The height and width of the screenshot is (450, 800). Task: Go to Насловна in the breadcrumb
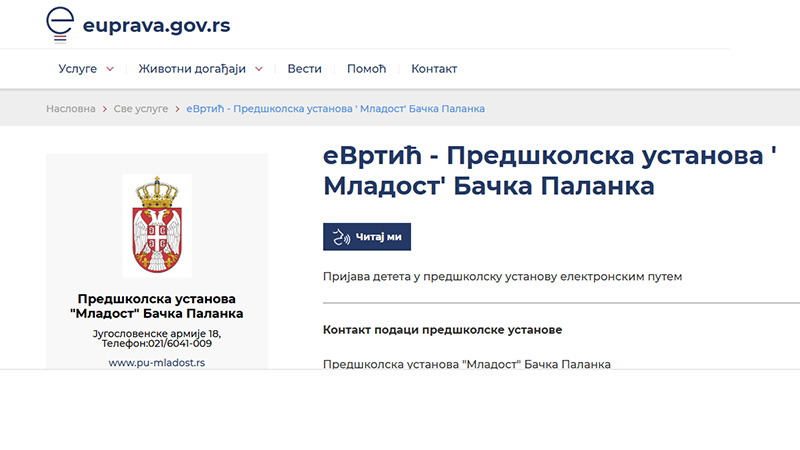(x=71, y=108)
